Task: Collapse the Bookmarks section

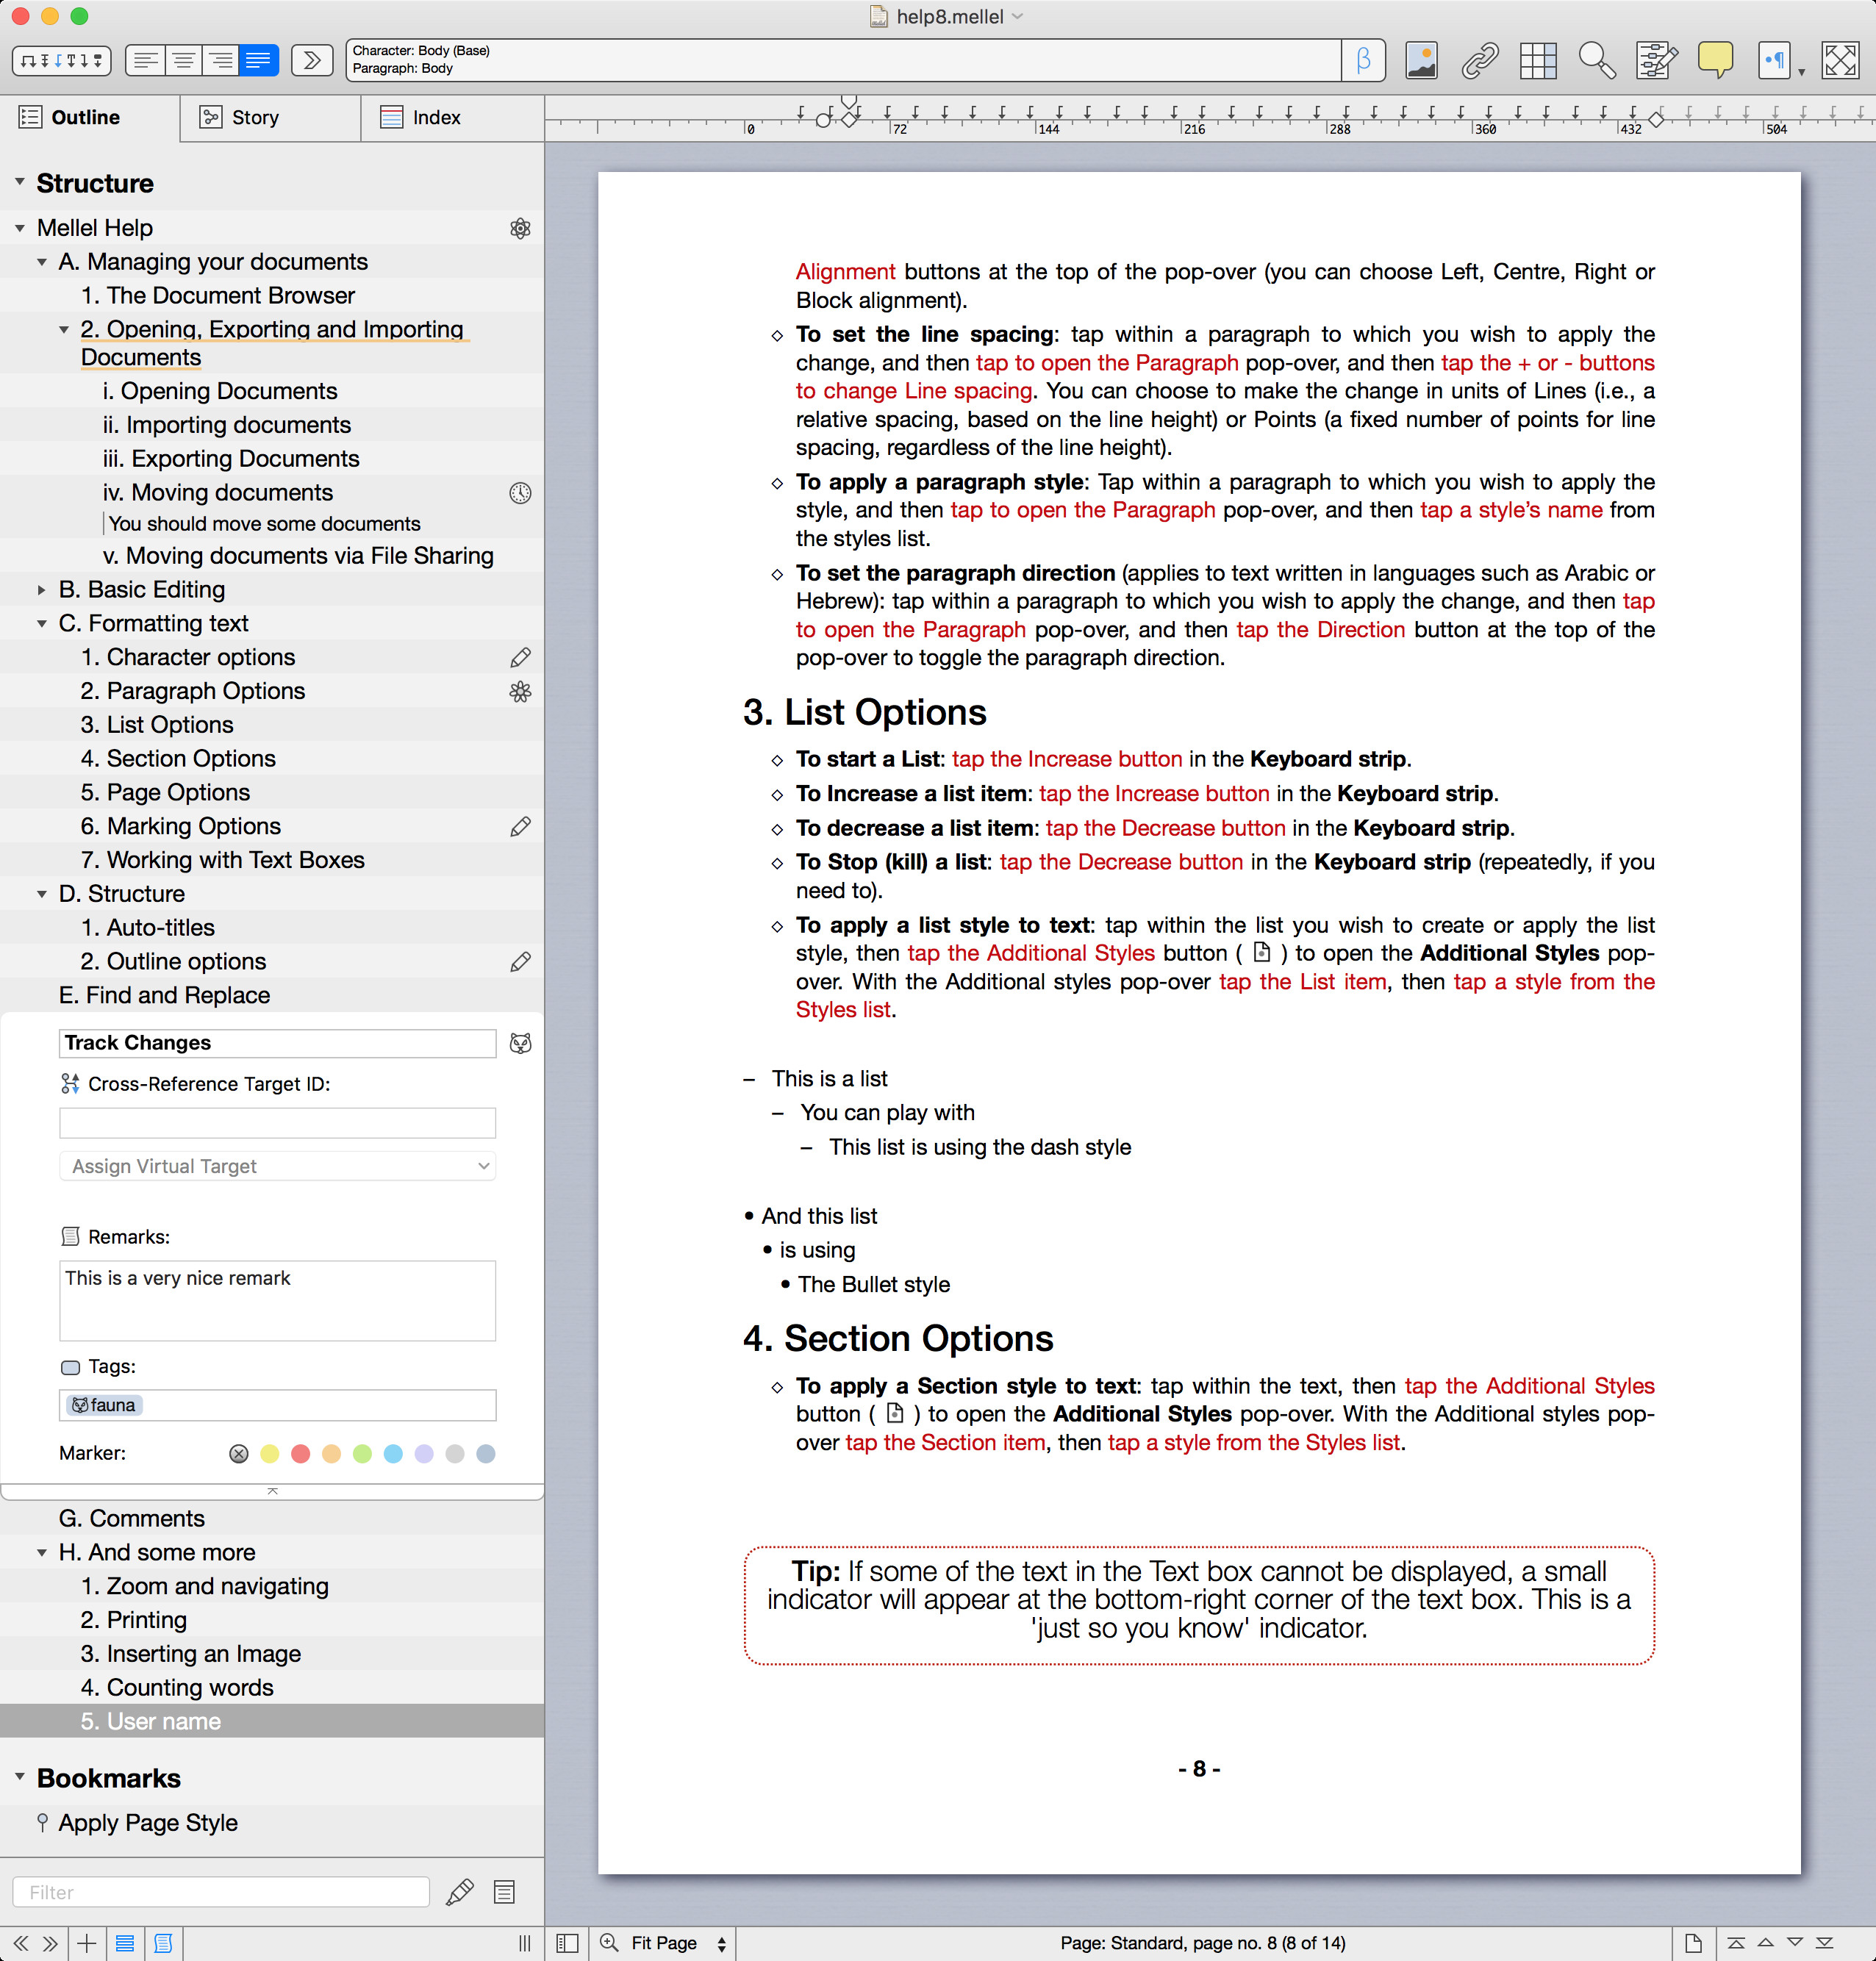Action: tap(19, 1777)
